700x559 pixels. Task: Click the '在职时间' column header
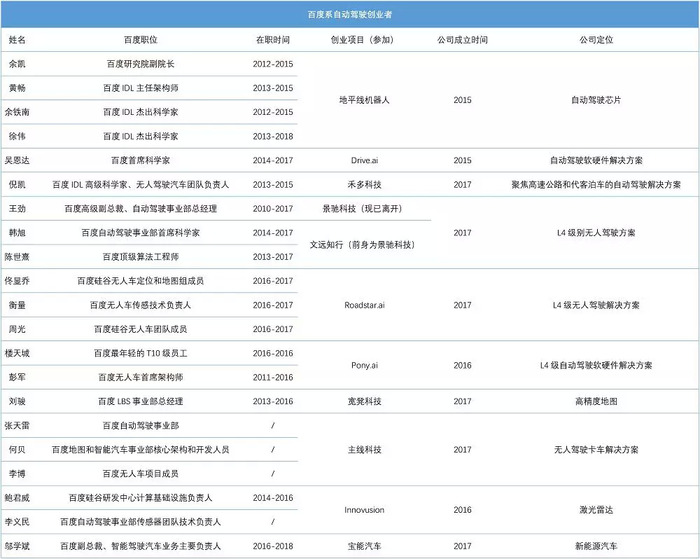273,40
